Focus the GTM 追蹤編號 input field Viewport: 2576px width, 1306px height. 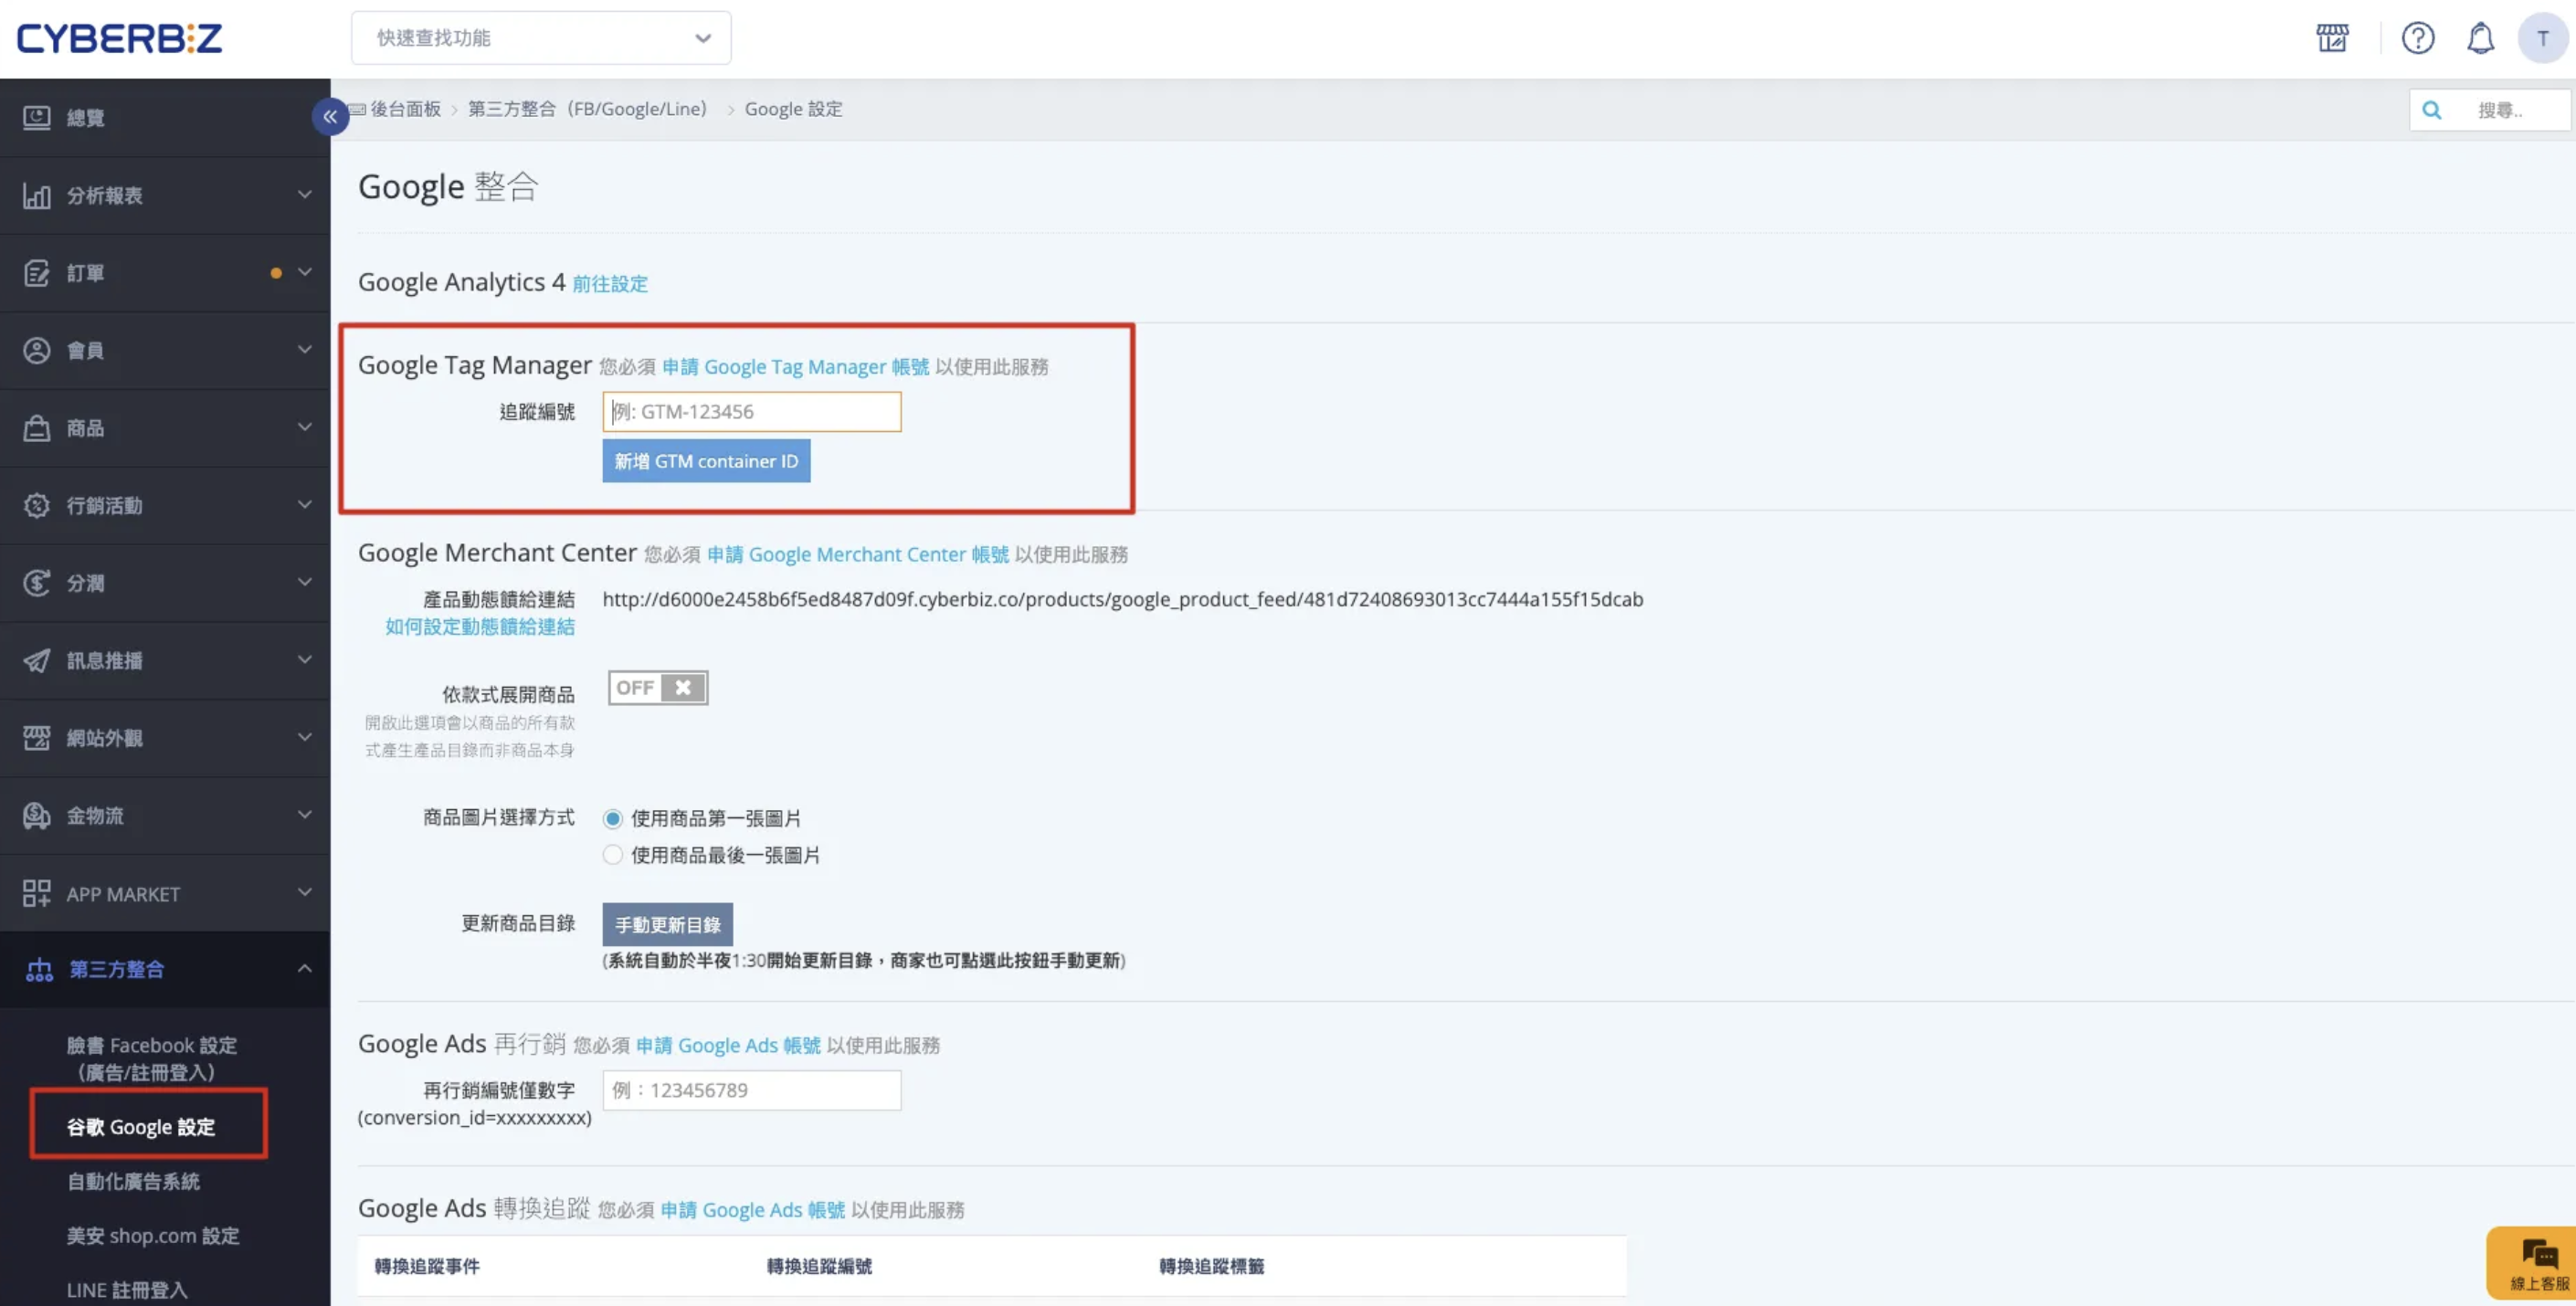[752, 412]
